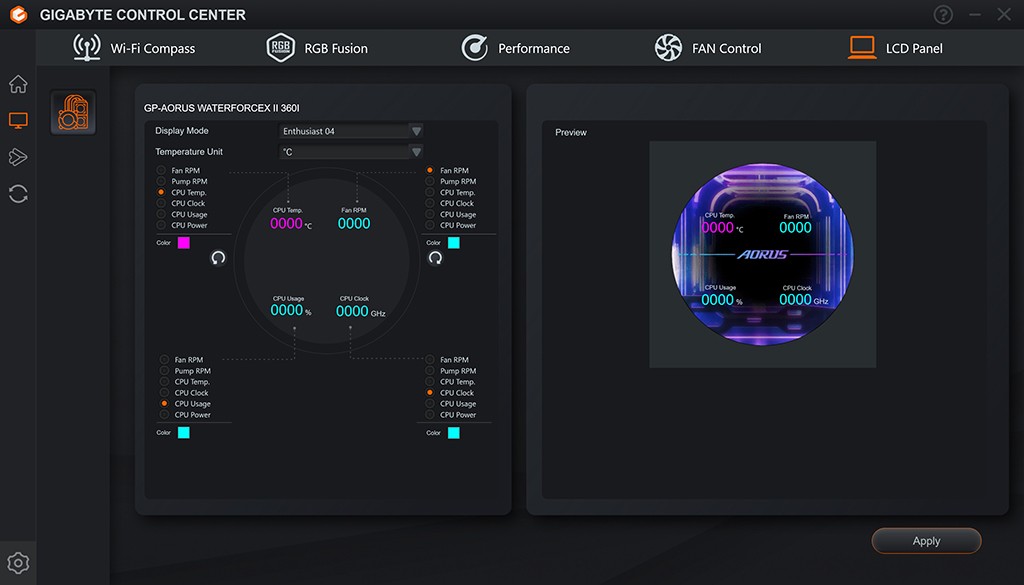Viewport: 1024px width, 585px height.
Task: Apply the LCD panel settings
Action: point(926,541)
